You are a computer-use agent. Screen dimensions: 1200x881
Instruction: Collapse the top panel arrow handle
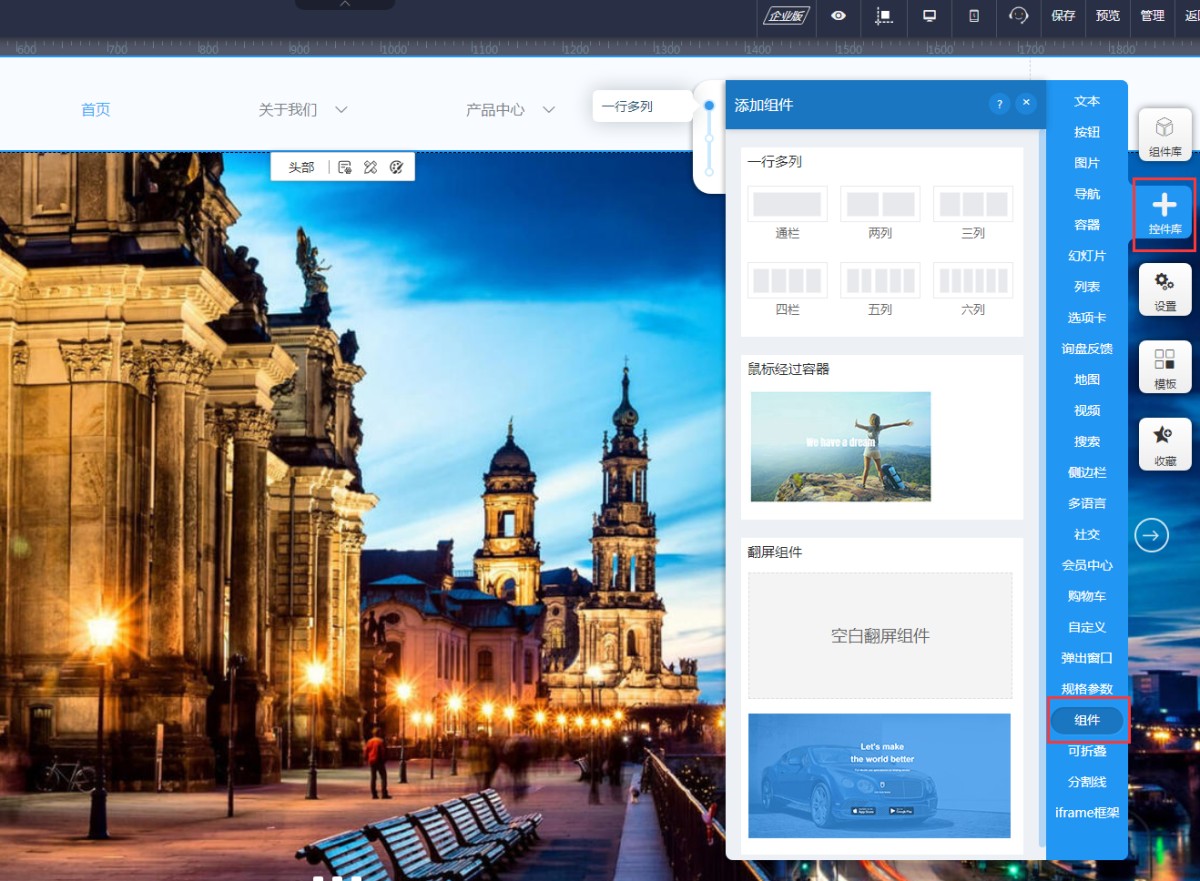pos(345,5)
